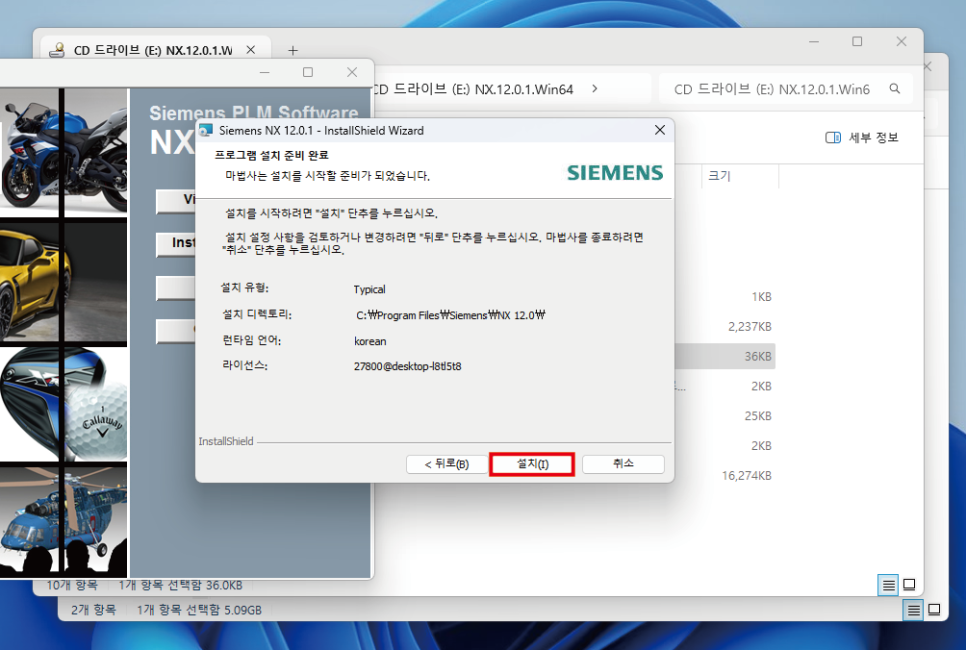Maximize the front Explorer window
The image size is (966, 650).
pos(857,42)
